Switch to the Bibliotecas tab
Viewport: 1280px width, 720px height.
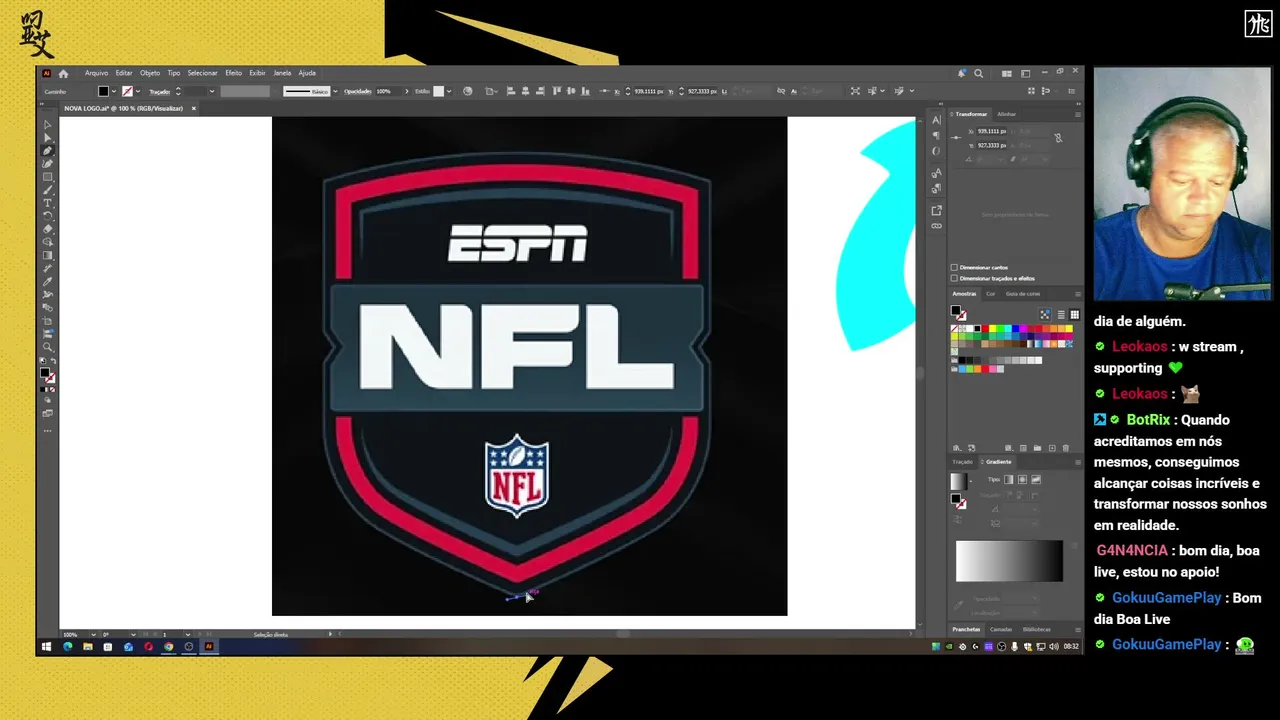click(x=1036, y=629)
